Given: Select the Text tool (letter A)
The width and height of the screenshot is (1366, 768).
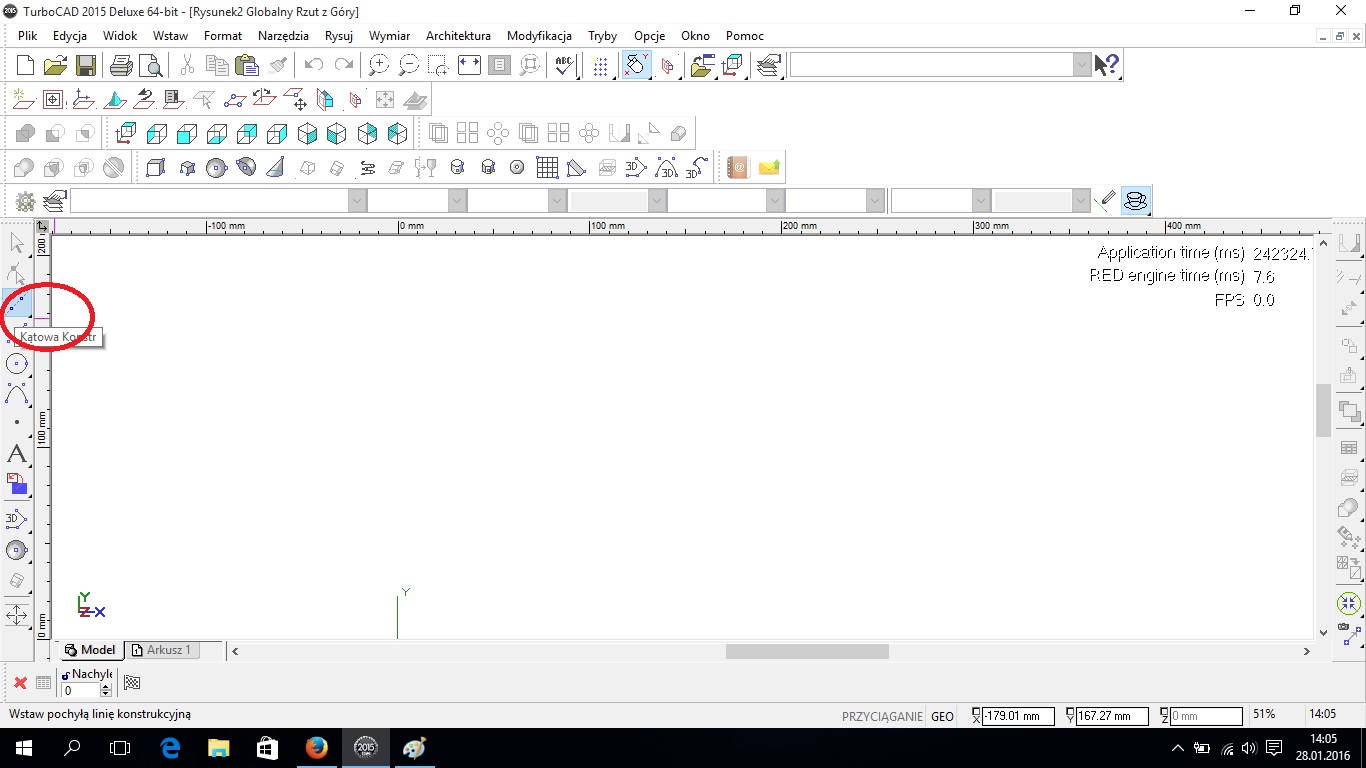Looking at the screenshot, I should click(17, 454).
